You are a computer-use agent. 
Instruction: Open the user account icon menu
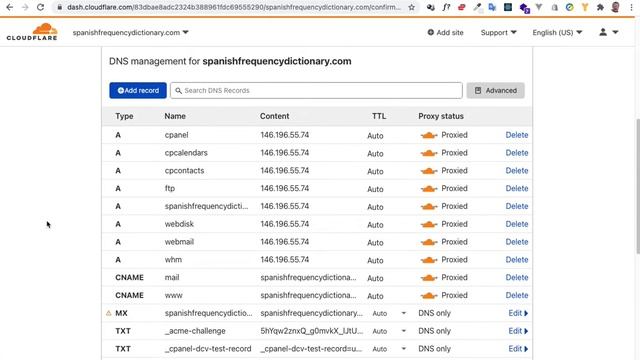tap(608, 32)
